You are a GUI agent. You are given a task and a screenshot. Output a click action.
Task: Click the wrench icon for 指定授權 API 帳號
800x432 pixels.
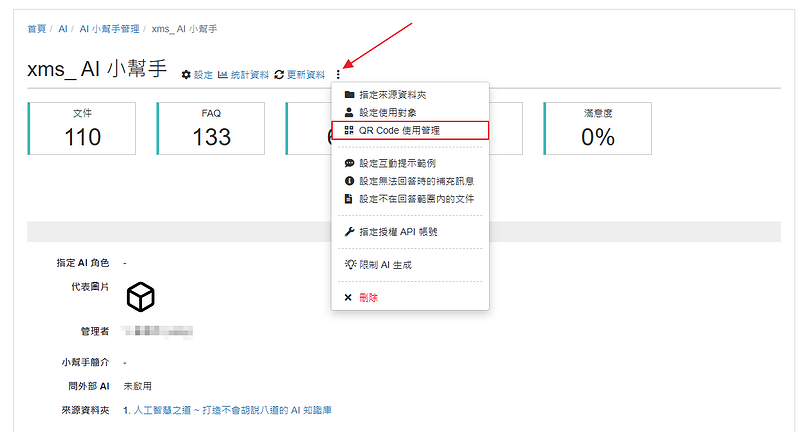349,231
